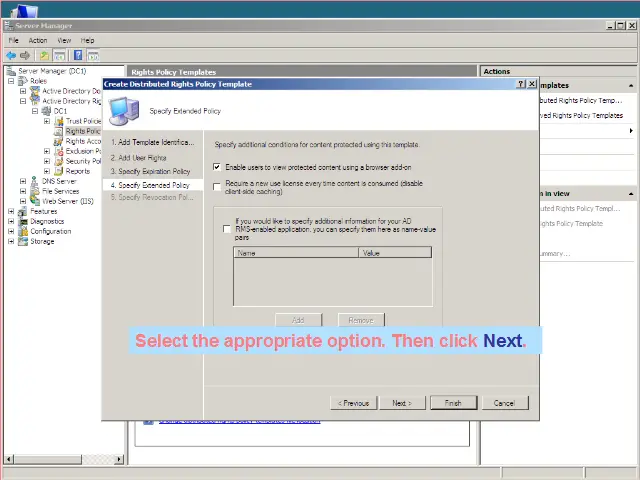Viewport: 640px width, 480px height.
Task: Click the Roles node icon
Action: pos(23,81)
